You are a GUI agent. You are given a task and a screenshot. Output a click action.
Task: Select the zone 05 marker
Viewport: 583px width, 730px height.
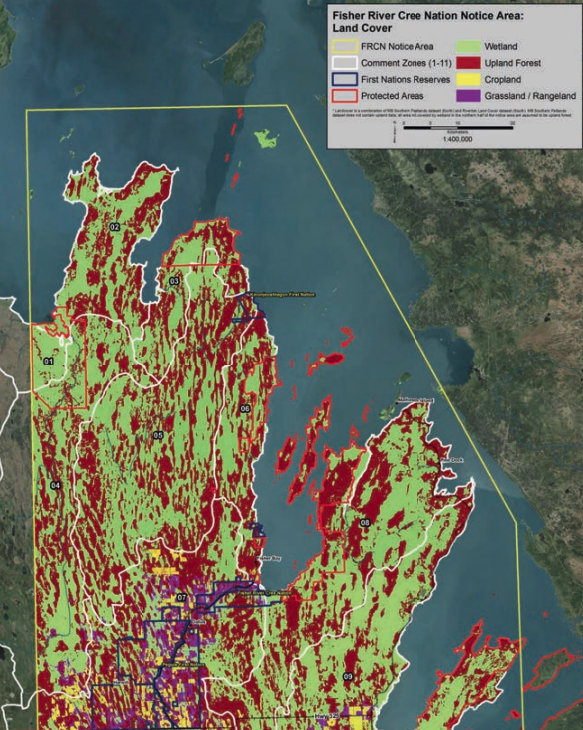tap(158, 435)
